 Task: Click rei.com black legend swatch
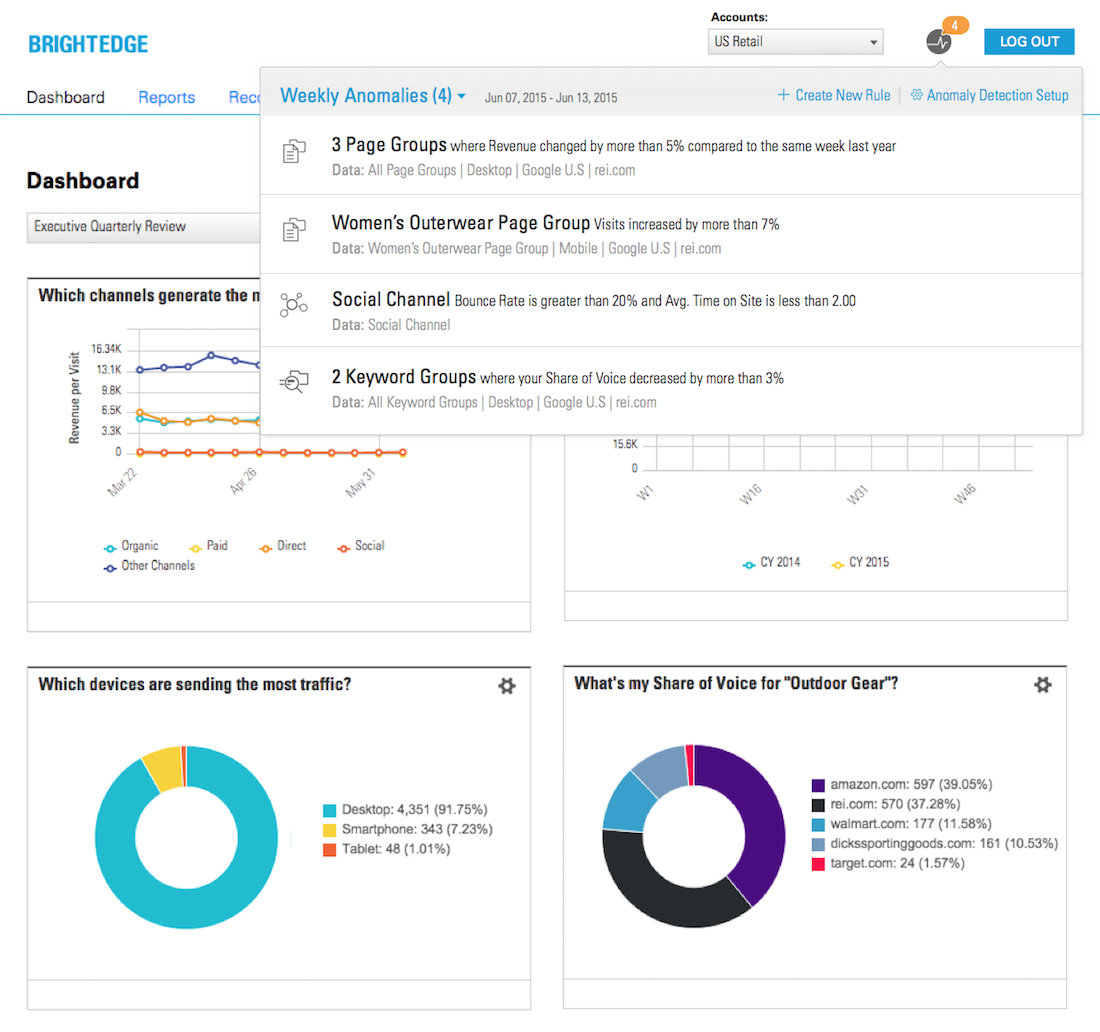click(x=818, y=805)
